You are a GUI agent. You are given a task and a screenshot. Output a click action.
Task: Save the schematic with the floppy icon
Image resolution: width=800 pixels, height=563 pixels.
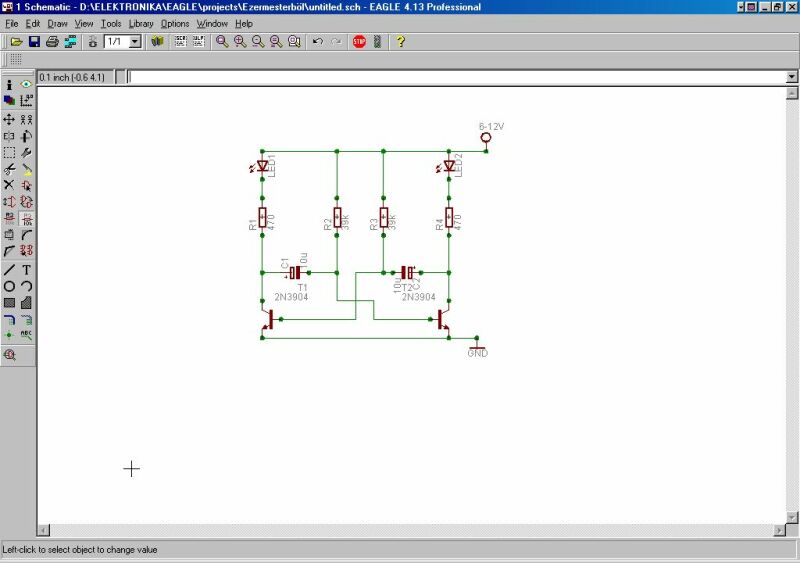point(34,42)
